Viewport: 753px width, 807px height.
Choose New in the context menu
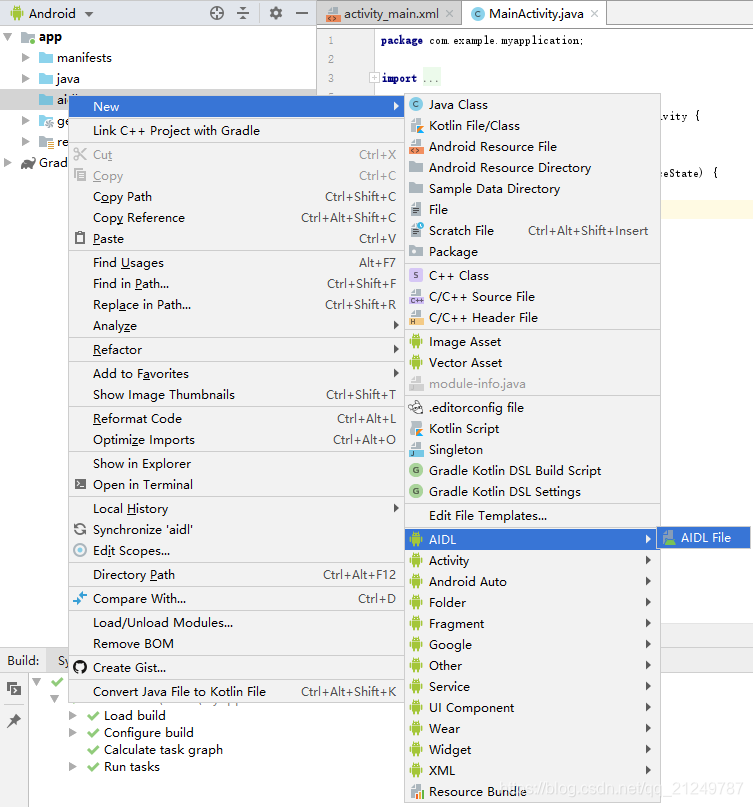[236, 107]
